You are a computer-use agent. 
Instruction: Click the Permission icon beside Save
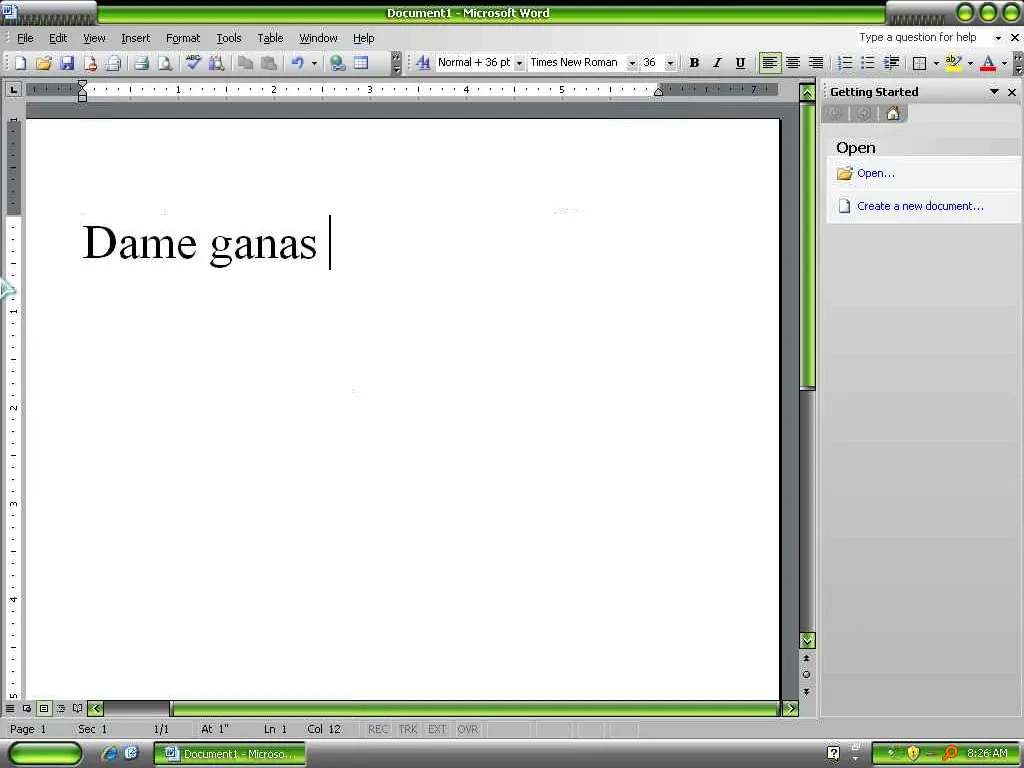(x=90, y=63)
